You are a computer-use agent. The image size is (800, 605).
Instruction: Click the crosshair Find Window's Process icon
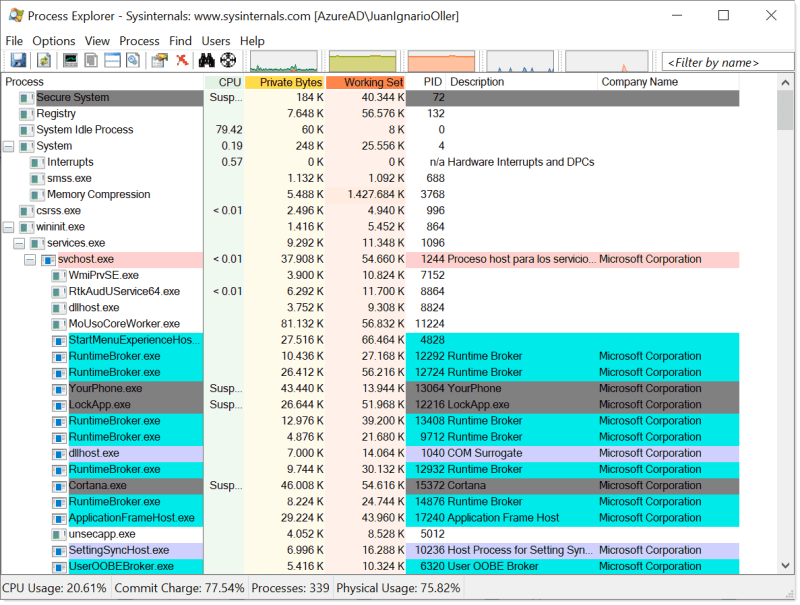228,60
